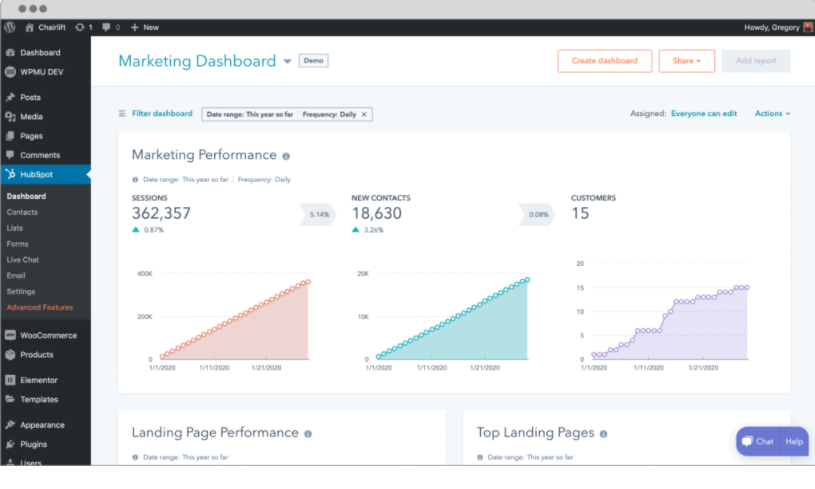This screenshot has height=489, width=815.
Task: Open Plugins in the sidebar
Action: [x=33, y=444]
